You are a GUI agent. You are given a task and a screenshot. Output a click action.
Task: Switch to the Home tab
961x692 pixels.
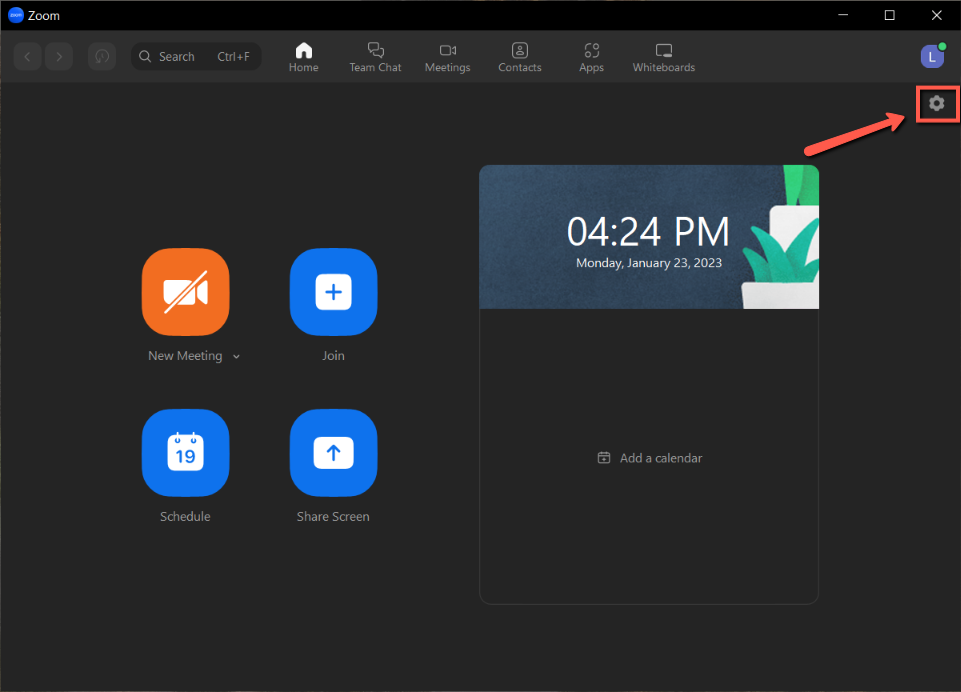pyautogui.click(x=303, y=57)
